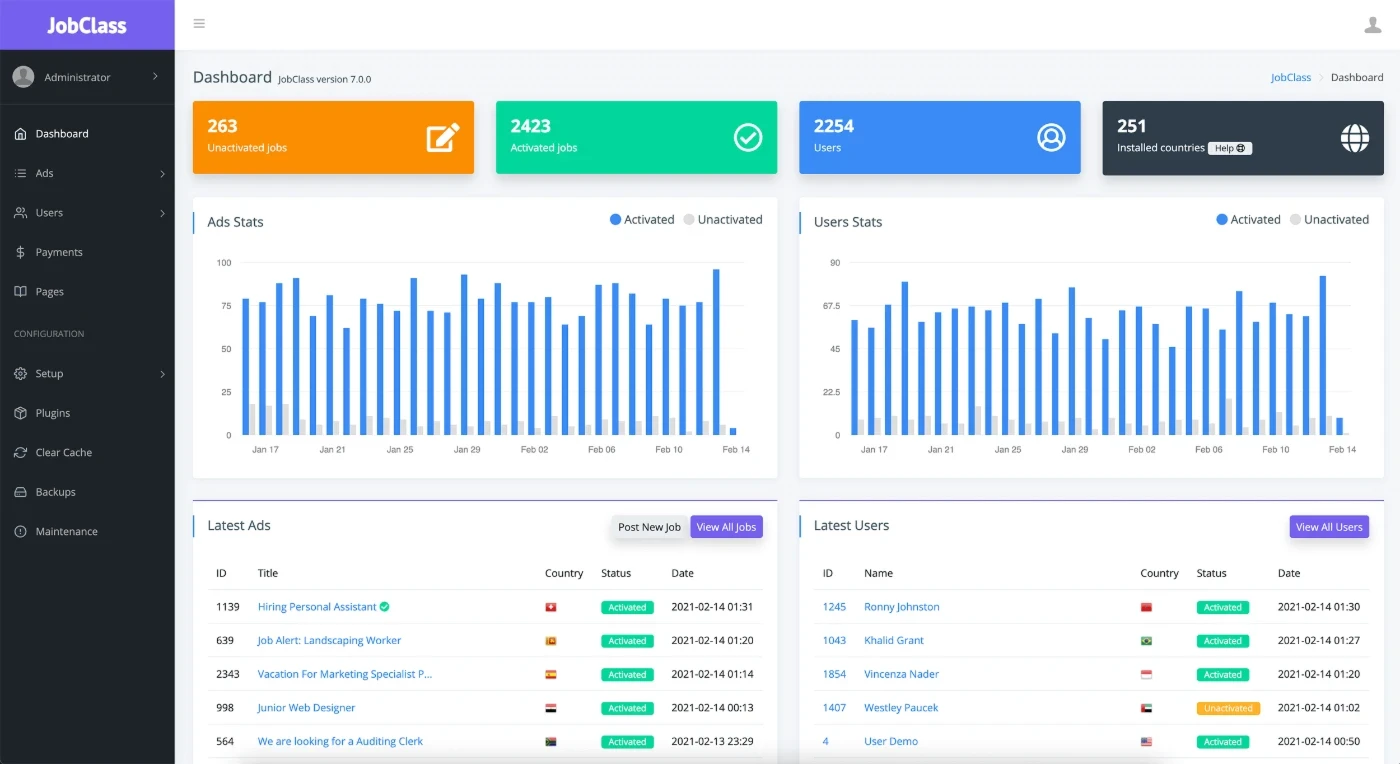
Task: Click the edit icon on Unactivated jobs card
Action: (x=443, y=137)
